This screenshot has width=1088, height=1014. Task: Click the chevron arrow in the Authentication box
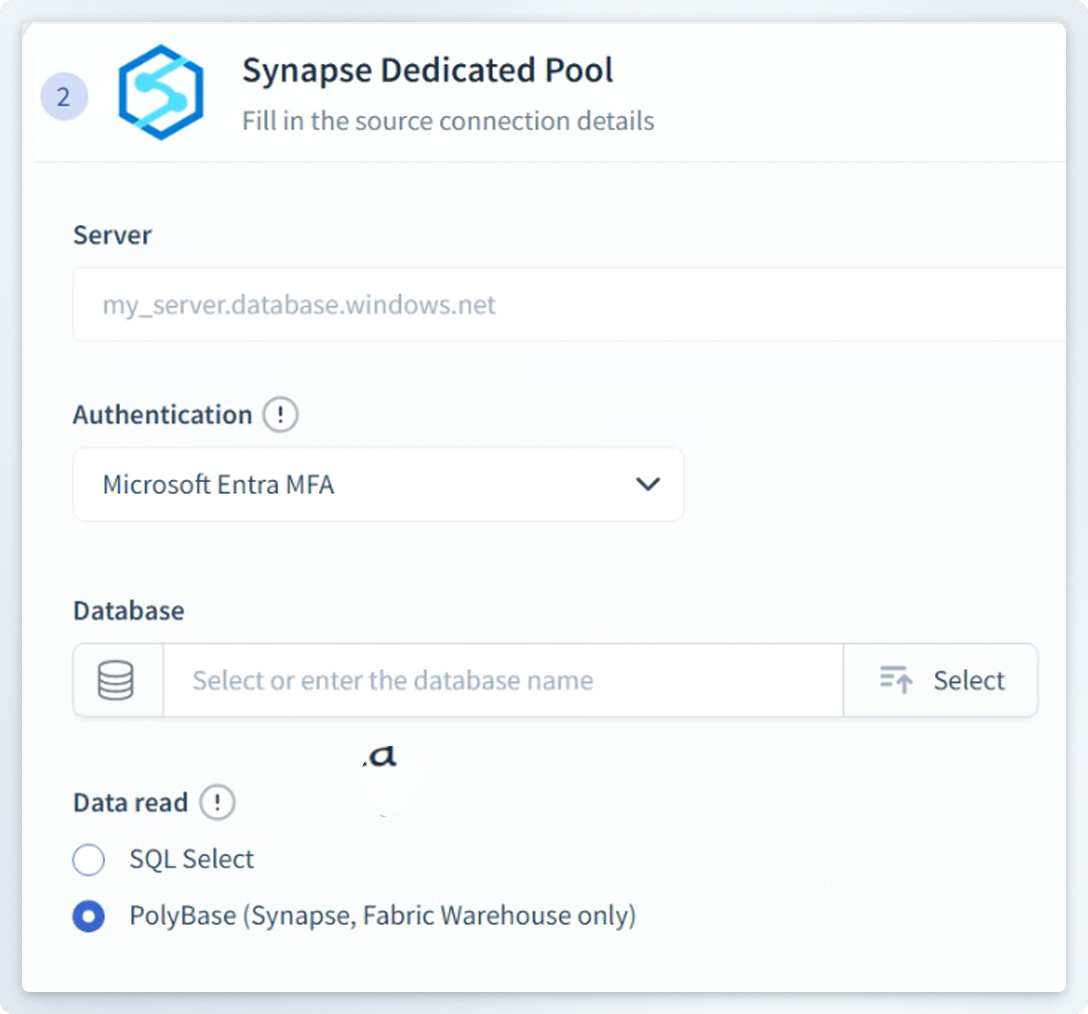(x=648, y=485)
